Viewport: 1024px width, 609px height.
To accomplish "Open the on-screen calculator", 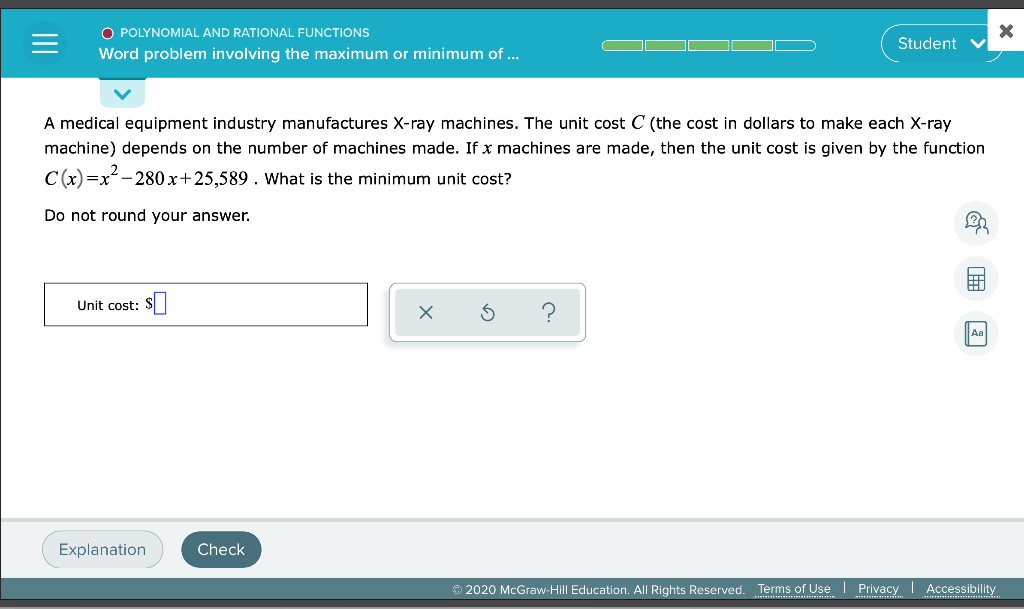I will click(x=975, y=278).
